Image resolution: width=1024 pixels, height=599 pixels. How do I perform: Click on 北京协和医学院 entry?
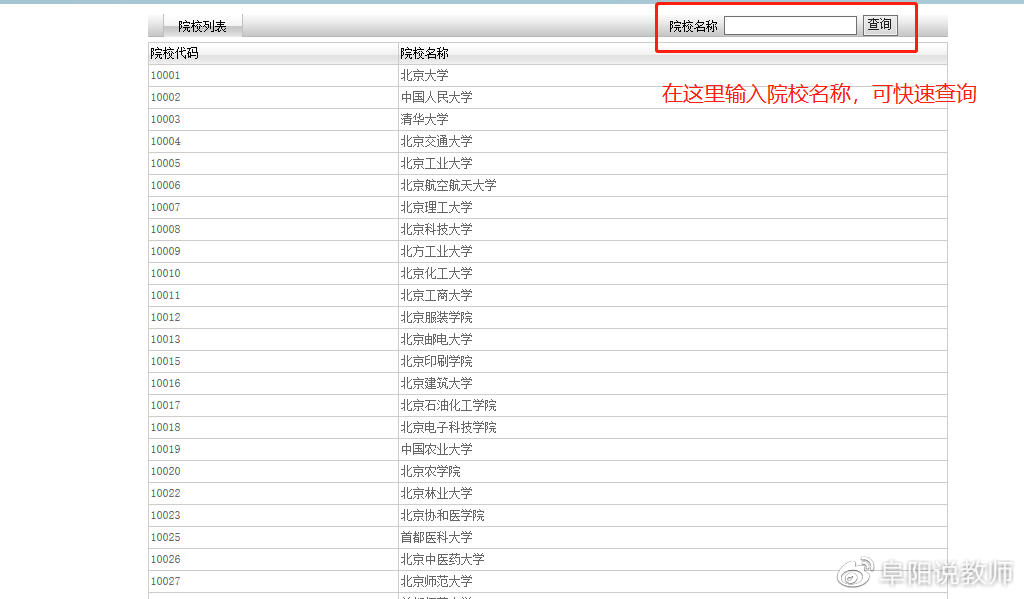pyautogui.click(x=443, y=515)
